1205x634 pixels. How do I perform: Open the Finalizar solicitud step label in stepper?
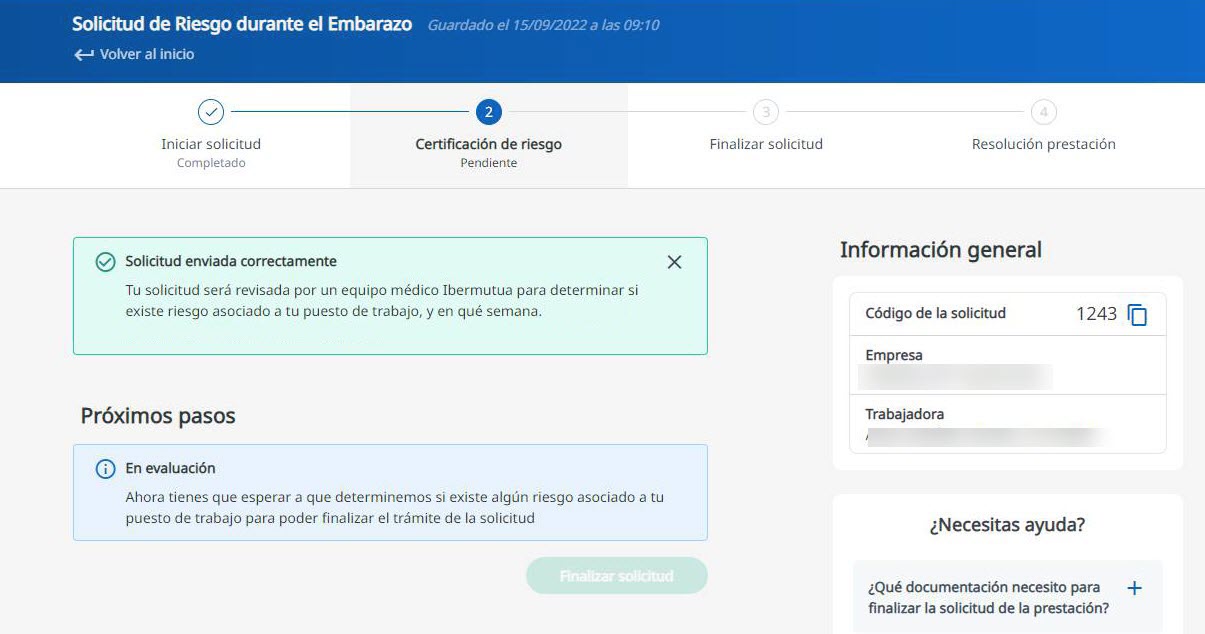click(x=766, y=144)
